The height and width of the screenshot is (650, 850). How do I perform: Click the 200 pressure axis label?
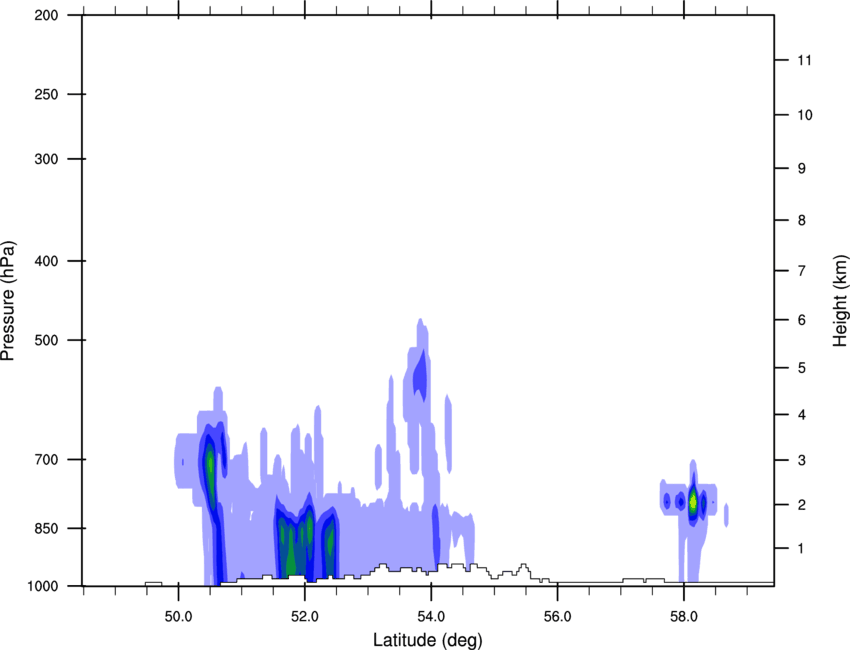point(46,15)
